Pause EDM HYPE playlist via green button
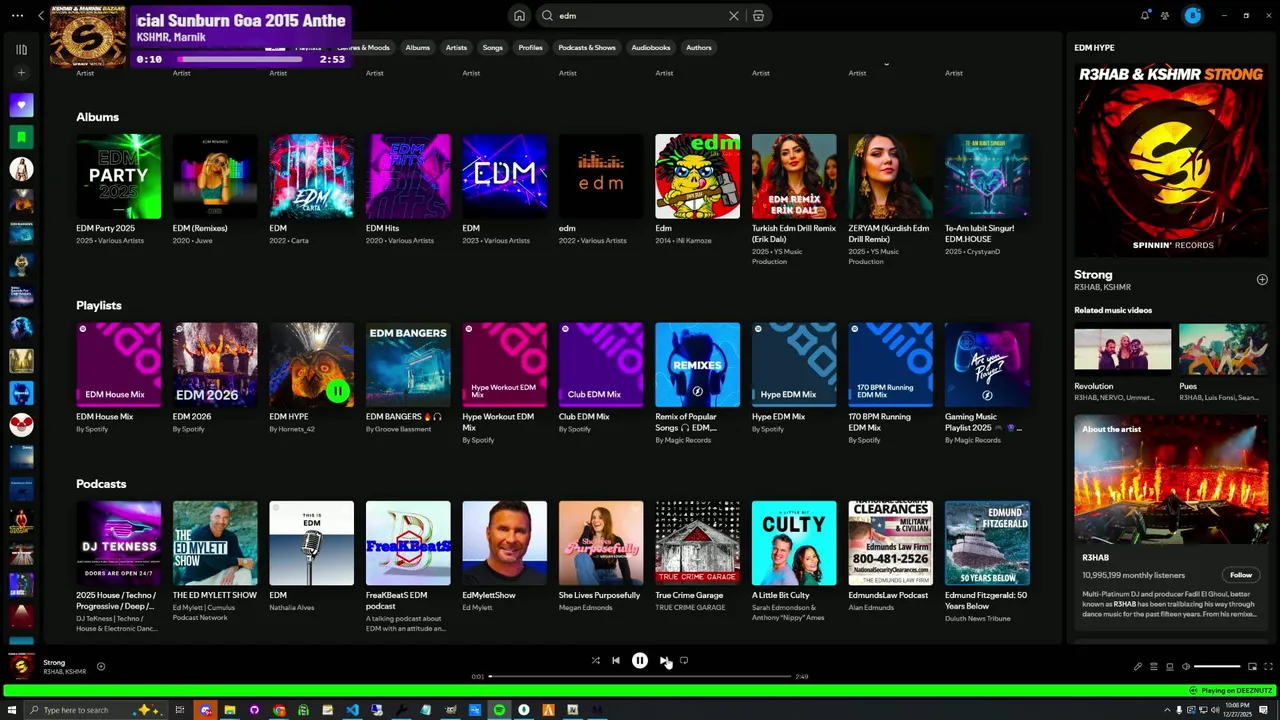The height and width of the screenshot is (720, 1280). click(x=338, y=392)
